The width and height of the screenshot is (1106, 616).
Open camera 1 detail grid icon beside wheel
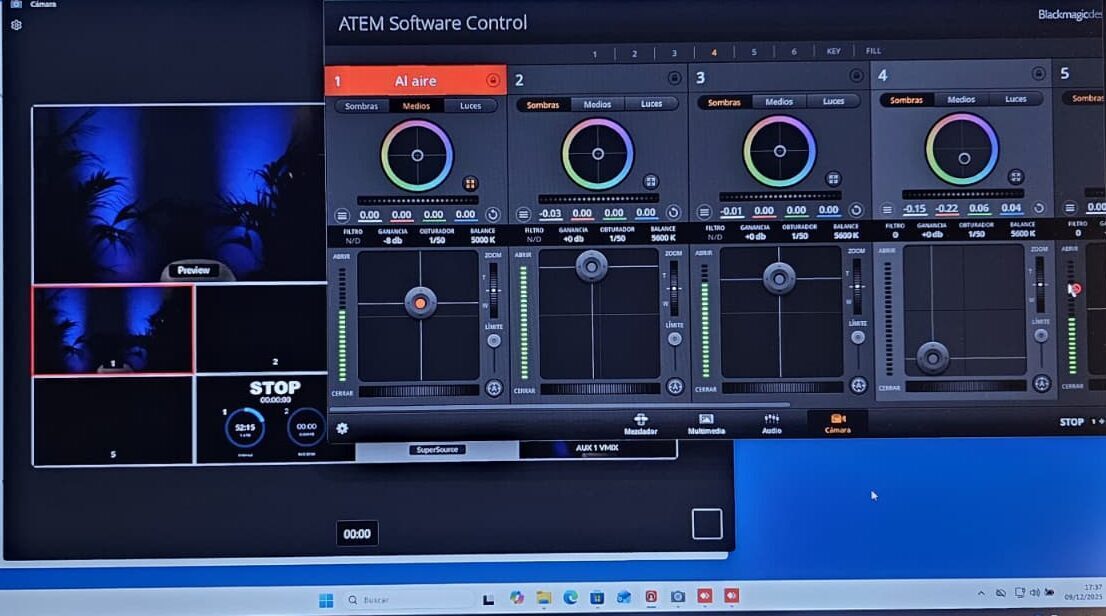[x=470, y=183]
